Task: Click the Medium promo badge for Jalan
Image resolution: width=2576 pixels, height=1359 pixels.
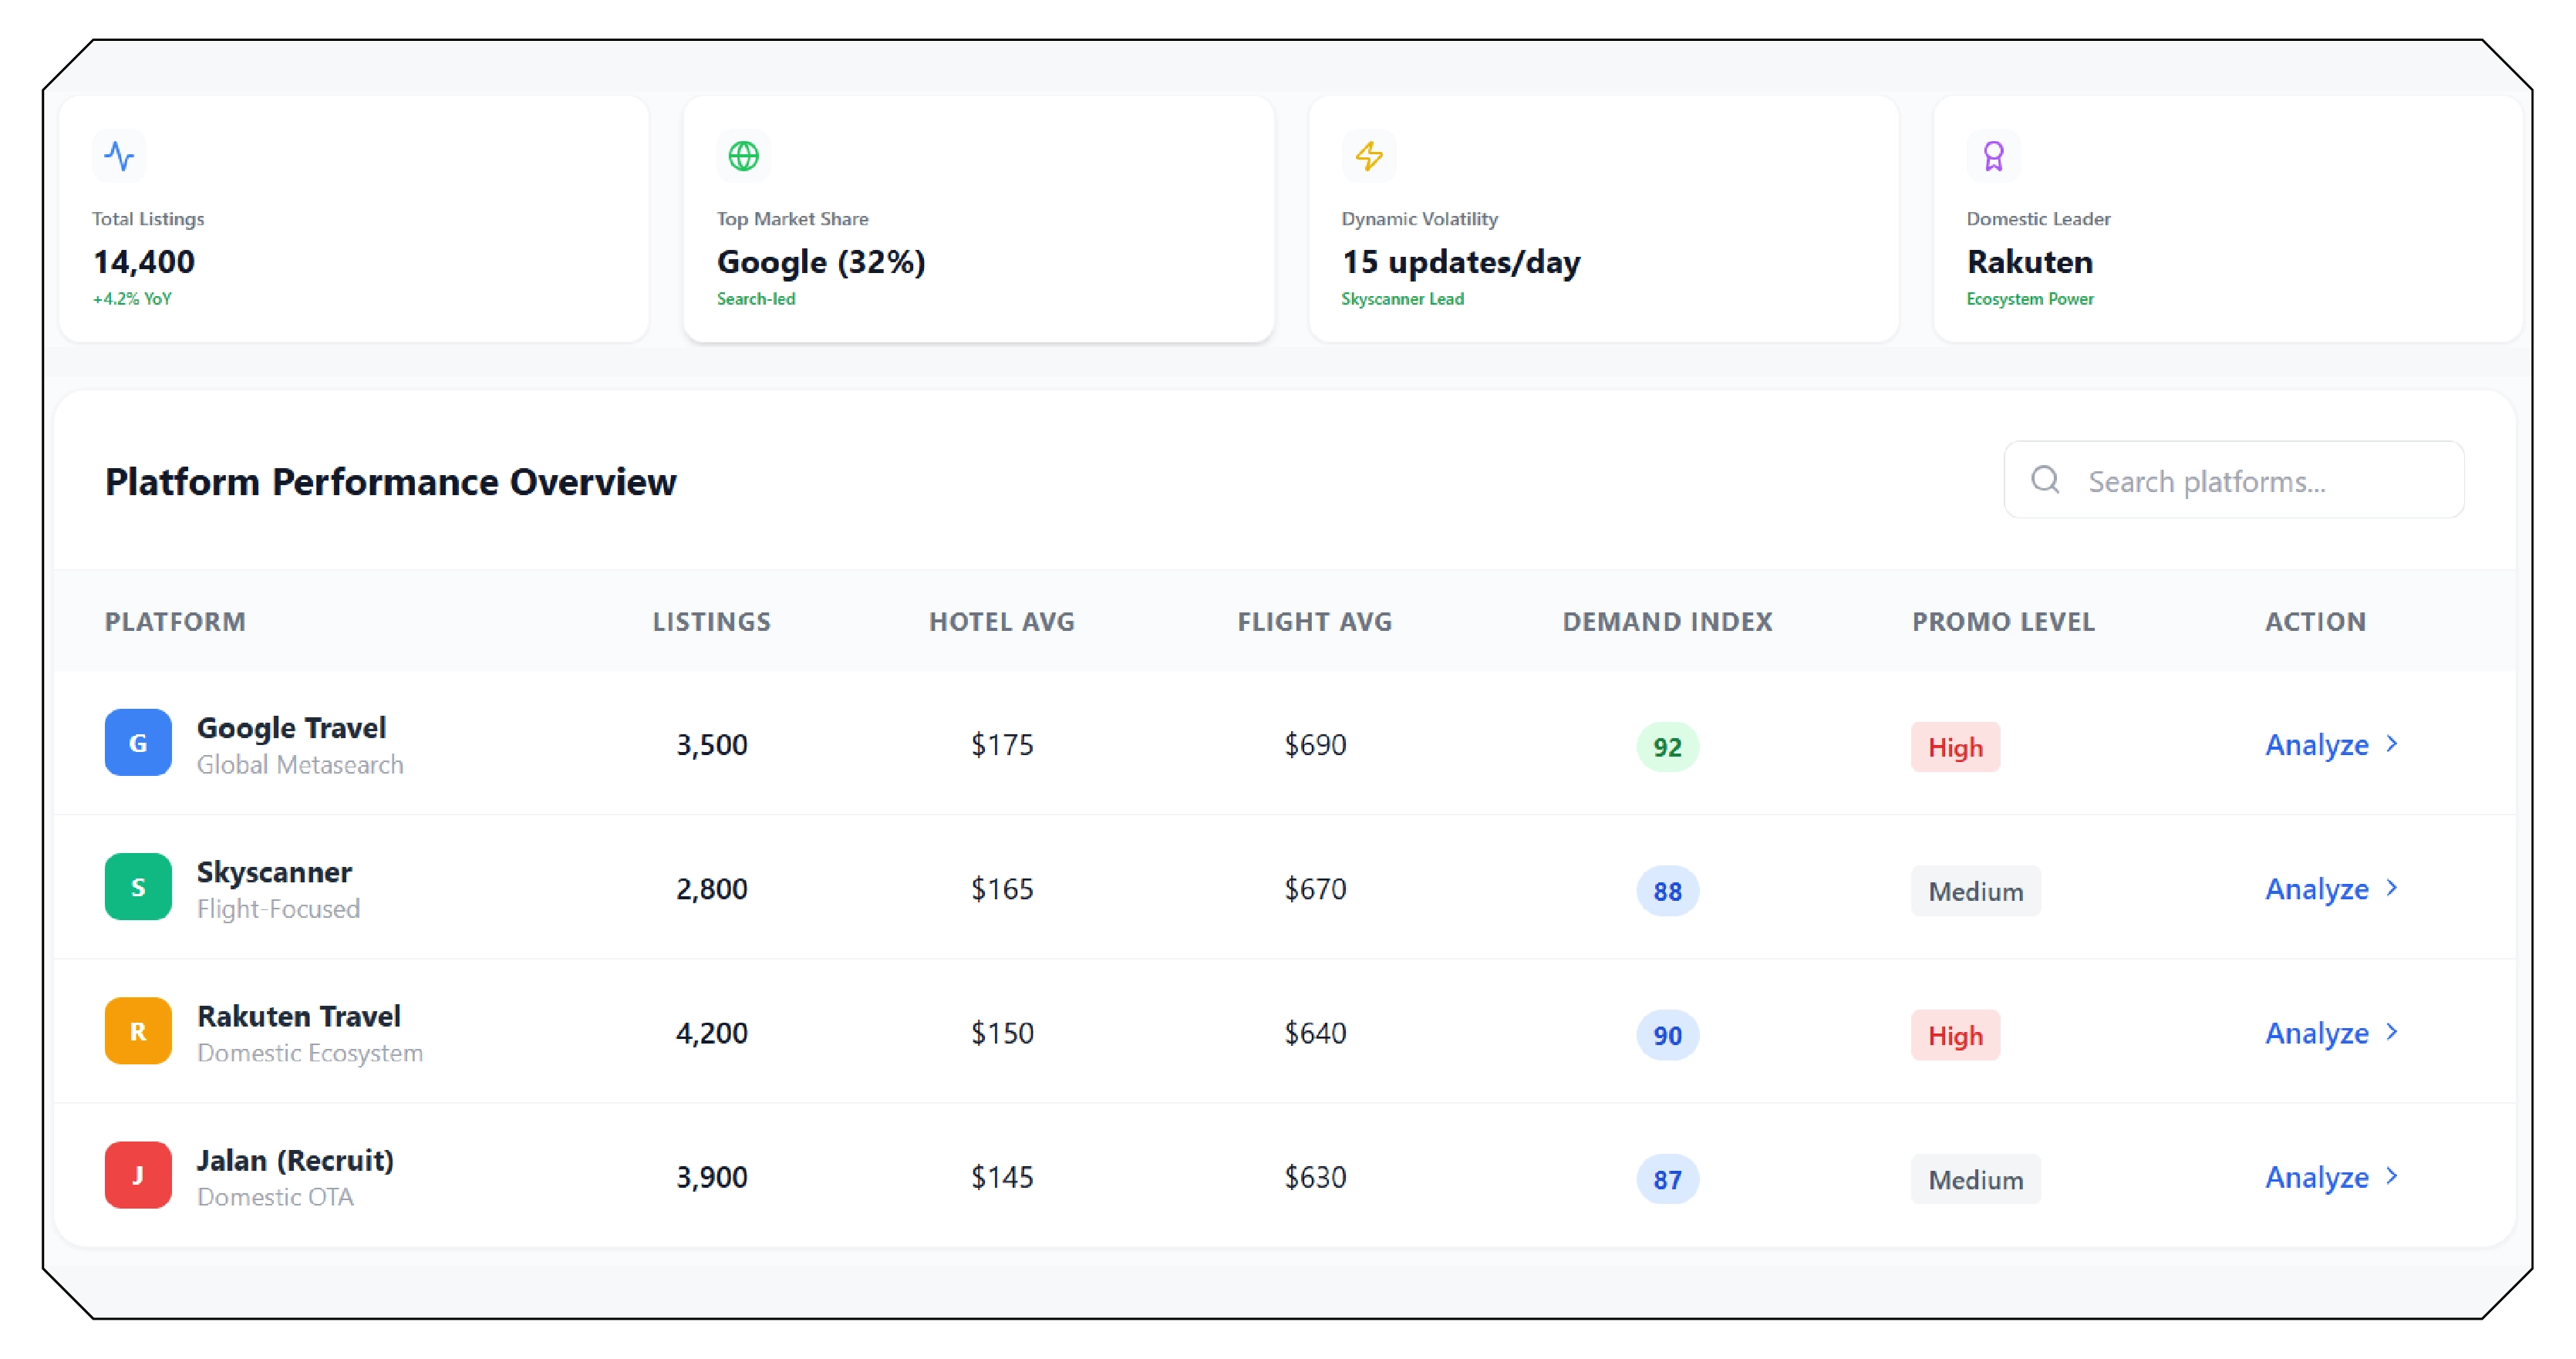Action: coord(1976,1179)
